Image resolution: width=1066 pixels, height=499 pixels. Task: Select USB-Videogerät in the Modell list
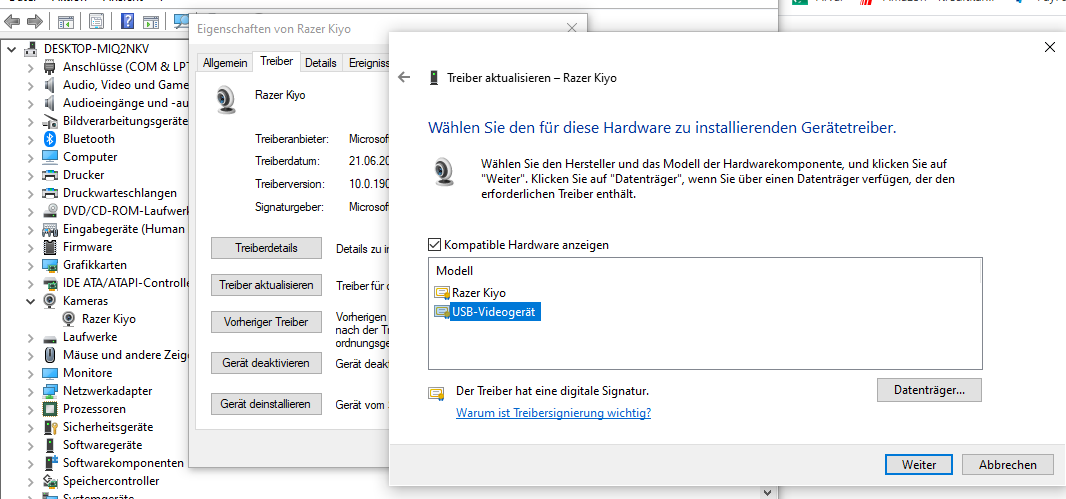[x=487, y=312]
